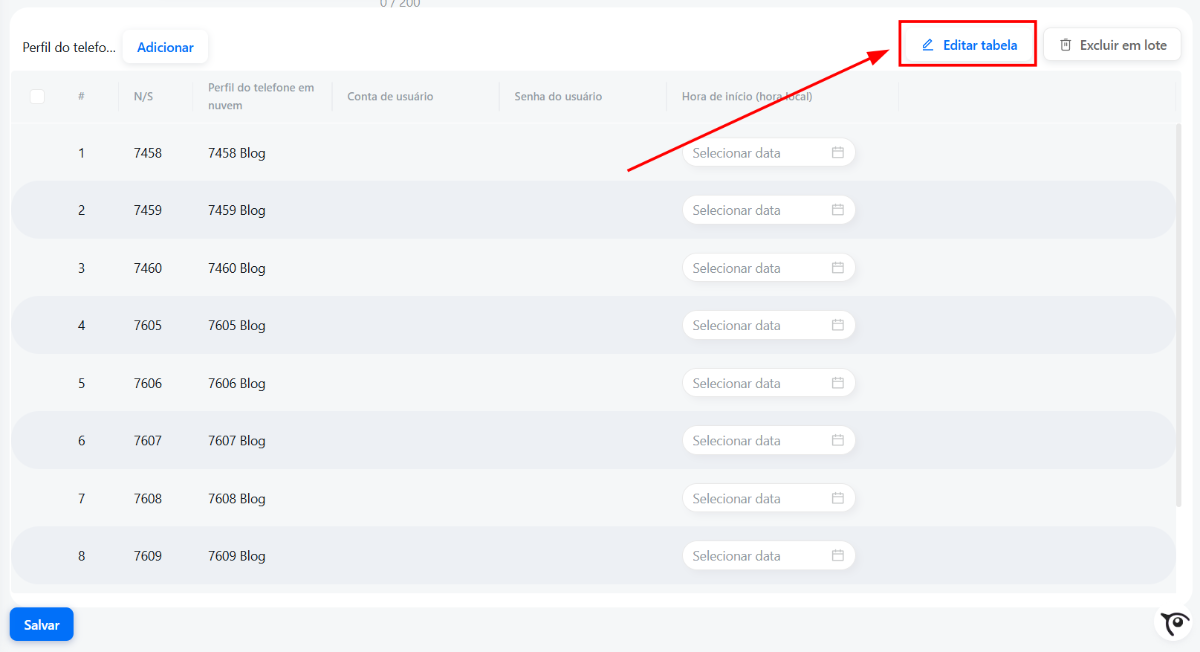Click the trash icon in Excluir em lote
1200x652 pixels.
[1066, 45]
